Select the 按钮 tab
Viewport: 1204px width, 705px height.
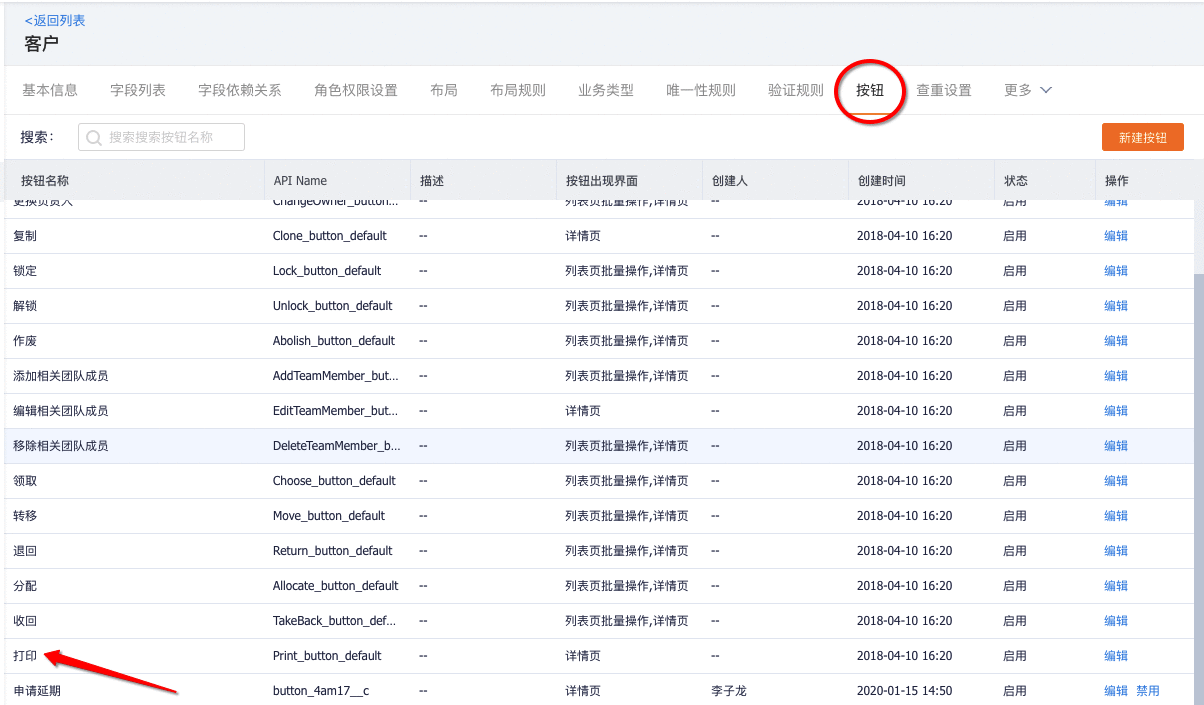(x=870, y=90)
